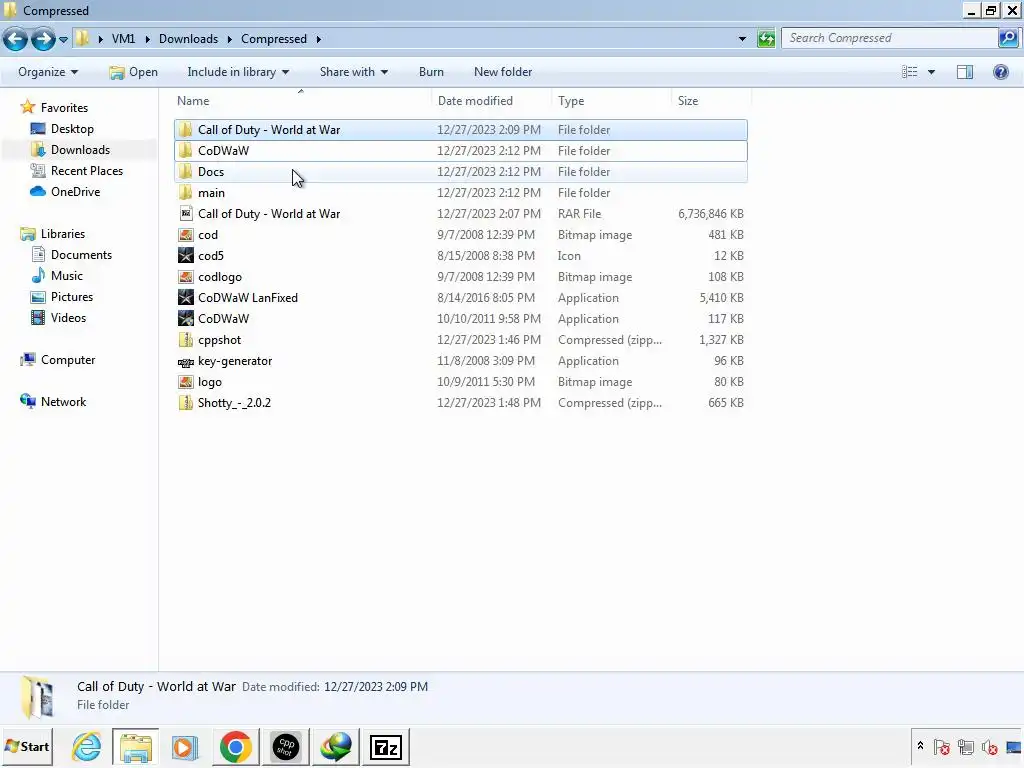The width and height of the screenshot is (1024, 768).
Task: Open the Documents library
Action: pos(81,255)
